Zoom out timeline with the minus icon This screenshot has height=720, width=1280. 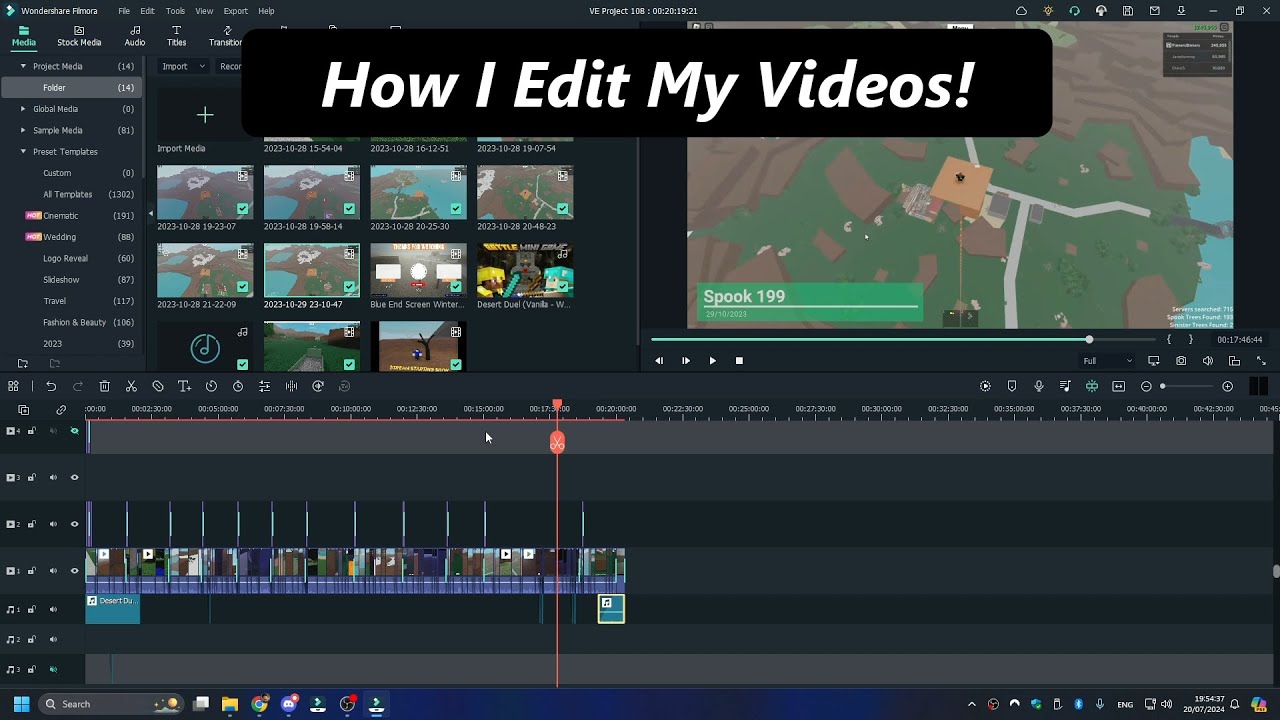1146,386
